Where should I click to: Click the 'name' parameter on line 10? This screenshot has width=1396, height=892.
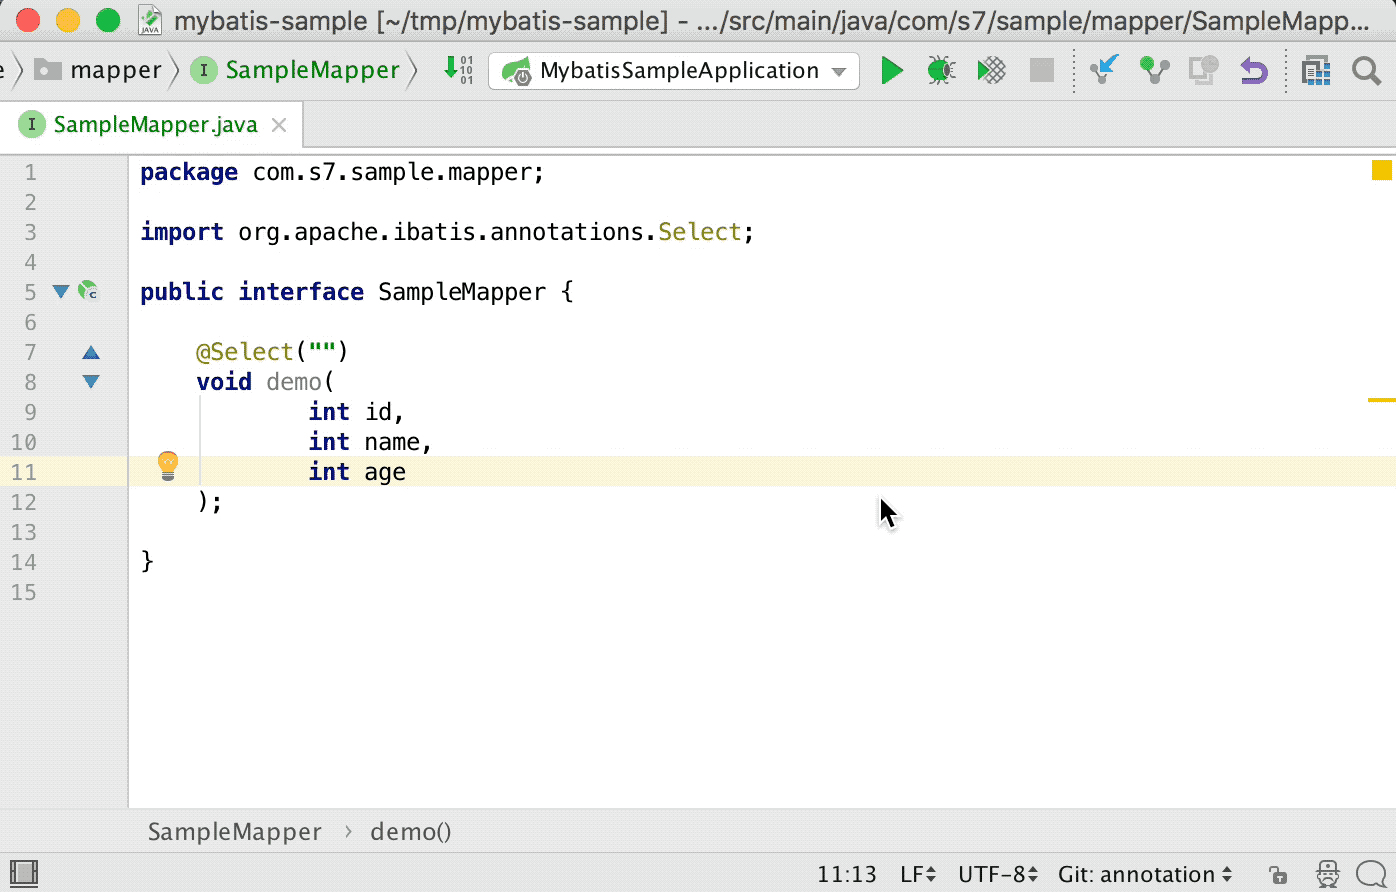(x=392, y=442)
